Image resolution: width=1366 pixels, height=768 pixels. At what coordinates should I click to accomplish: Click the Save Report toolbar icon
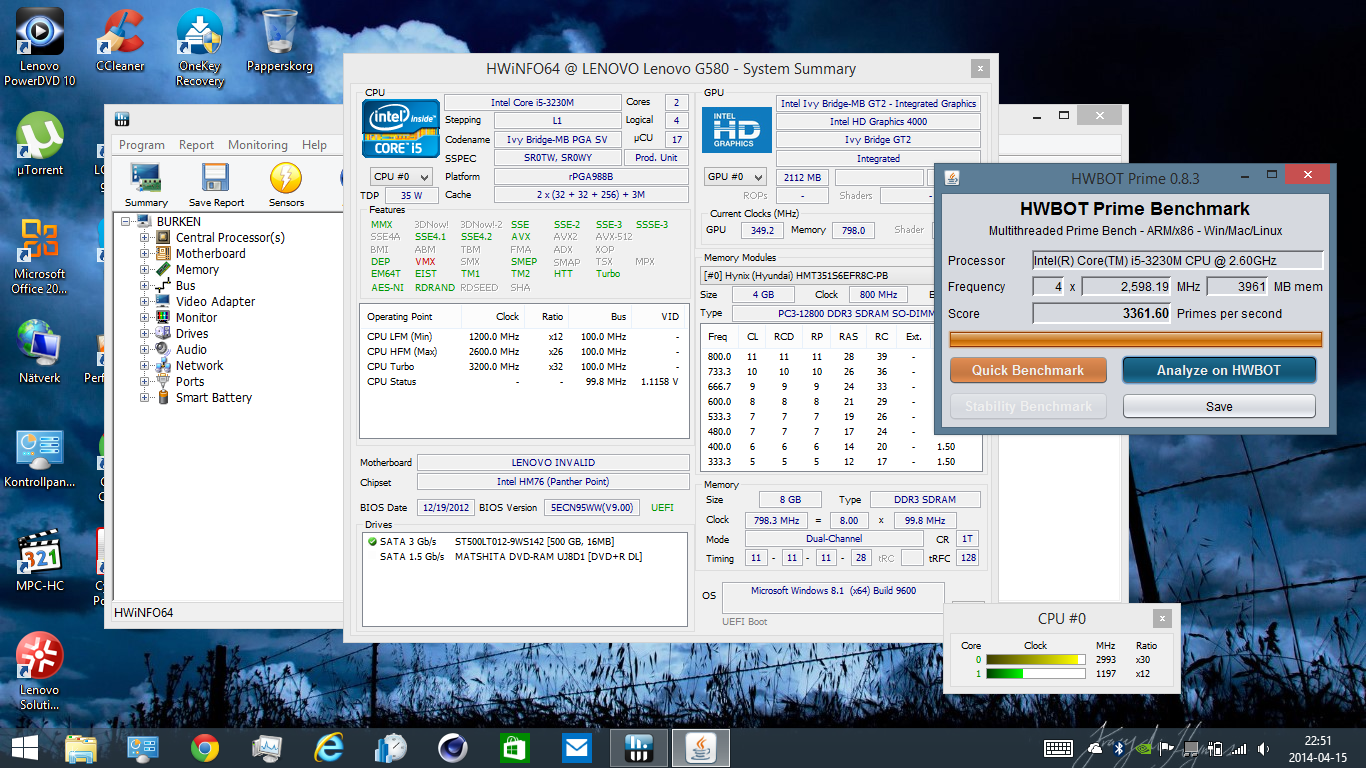click(216, 185)
